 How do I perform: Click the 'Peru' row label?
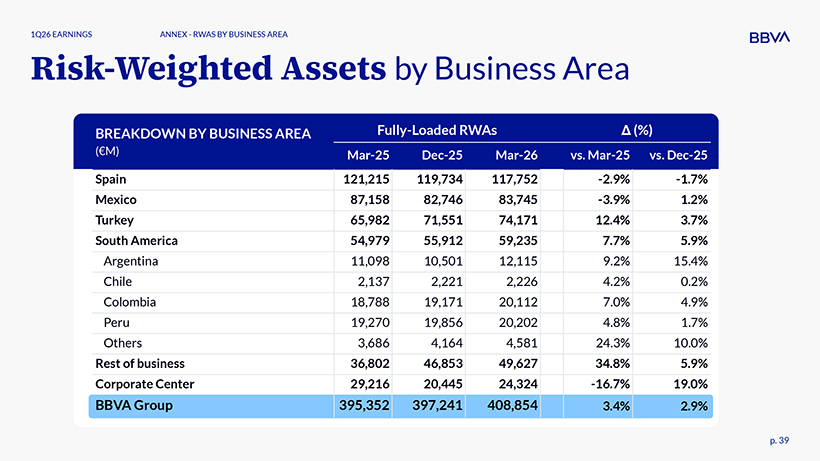(x=117, y=322)
